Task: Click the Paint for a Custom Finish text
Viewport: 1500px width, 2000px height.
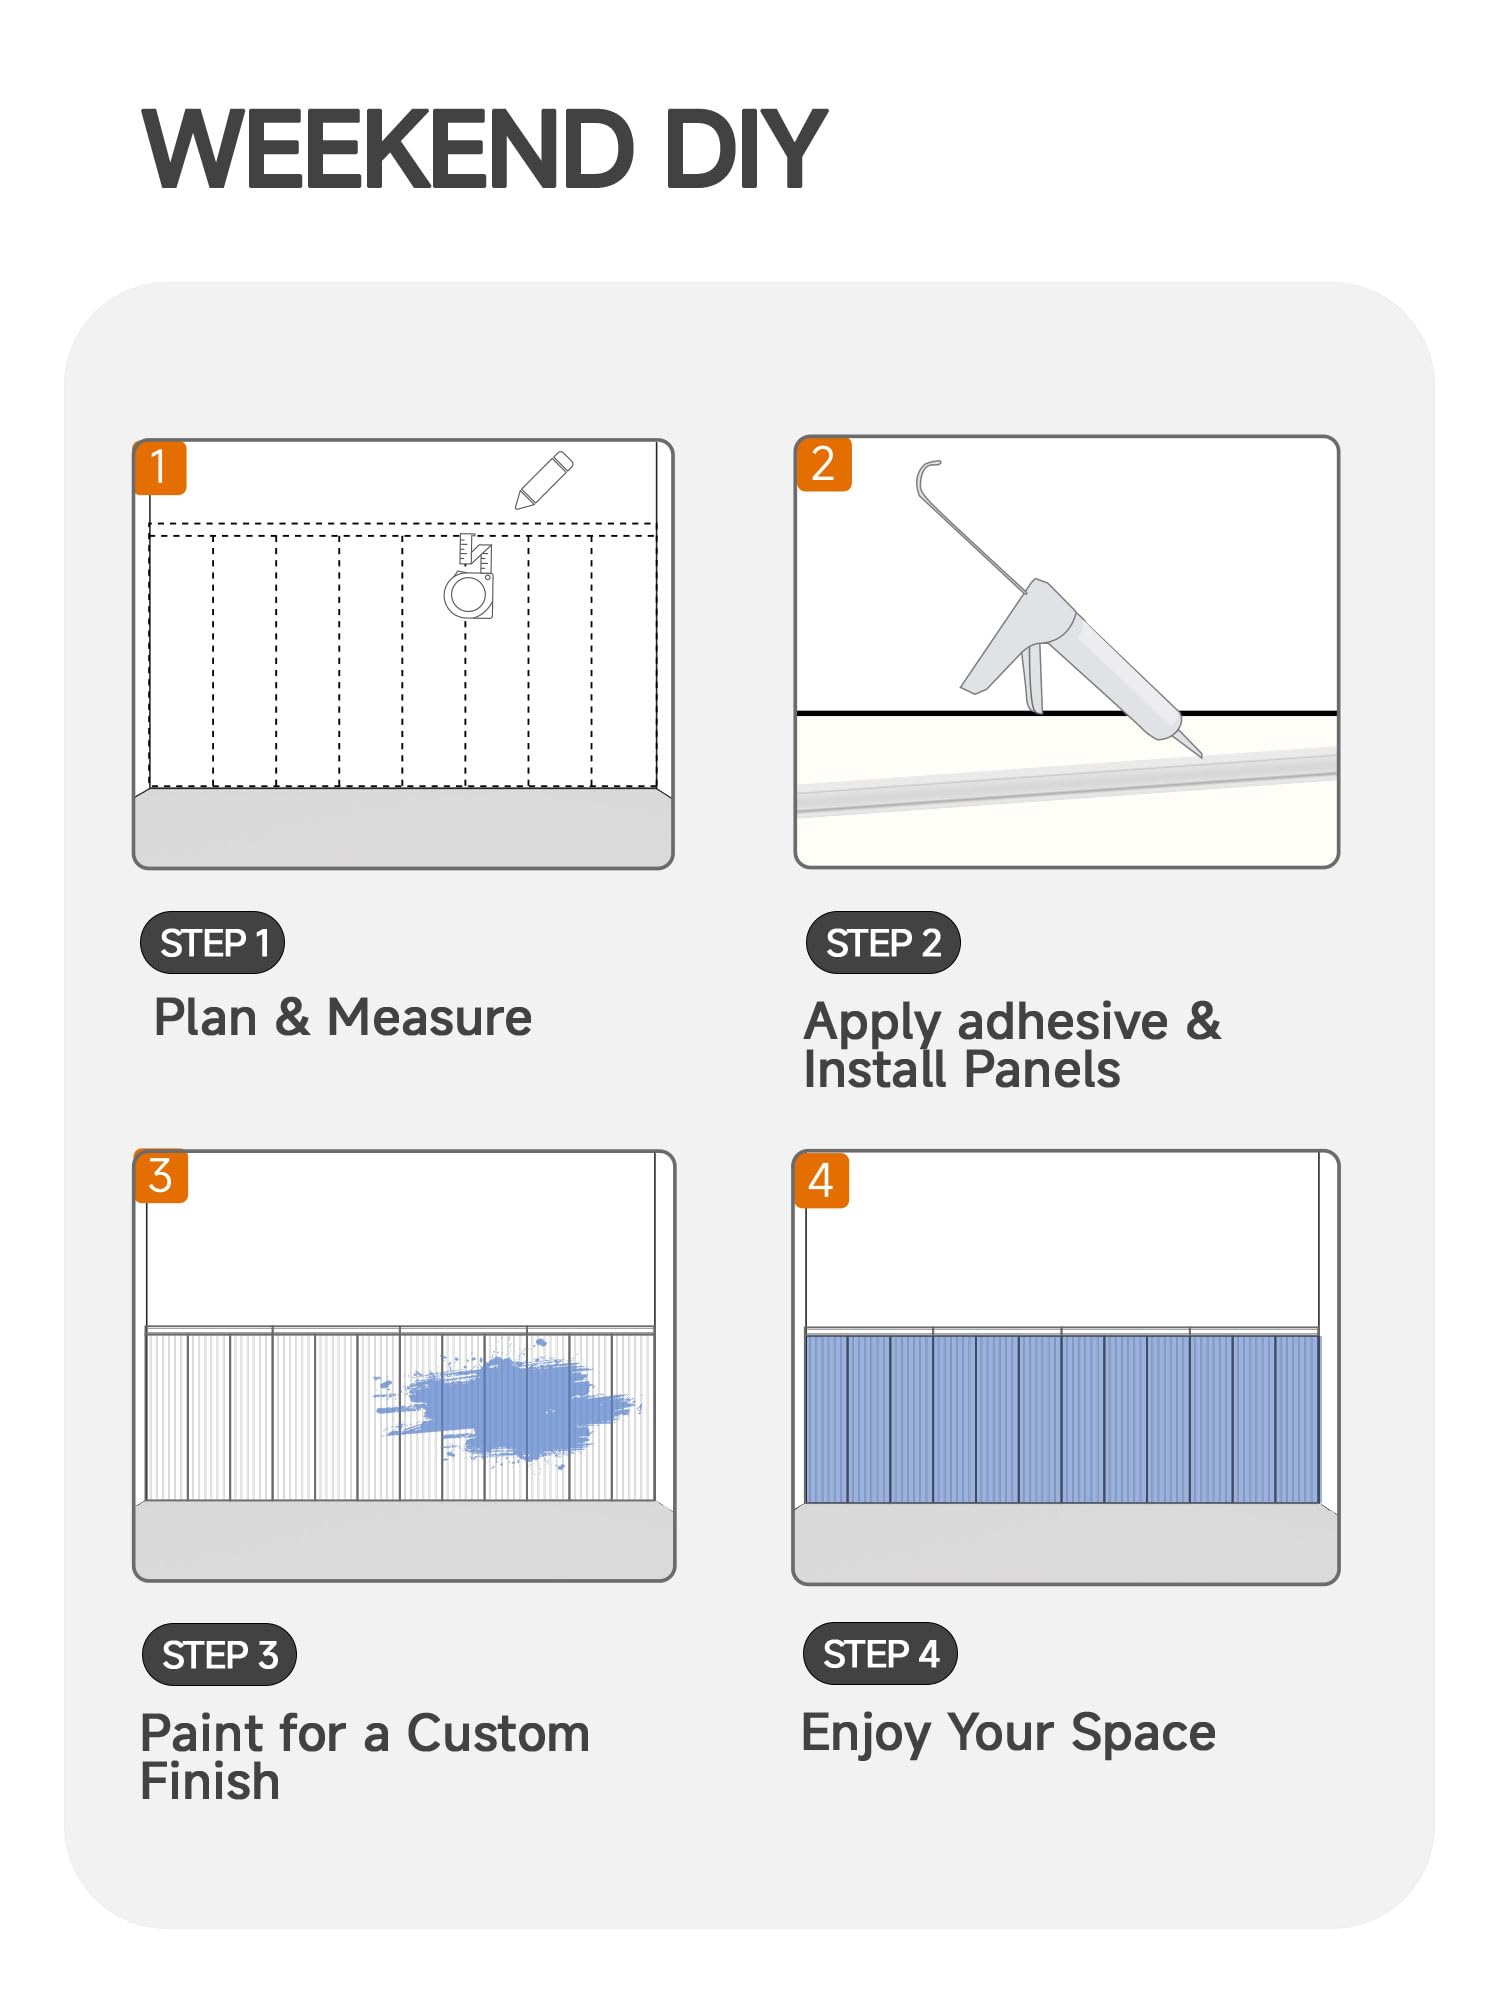Action: (x=365, y=1757)
